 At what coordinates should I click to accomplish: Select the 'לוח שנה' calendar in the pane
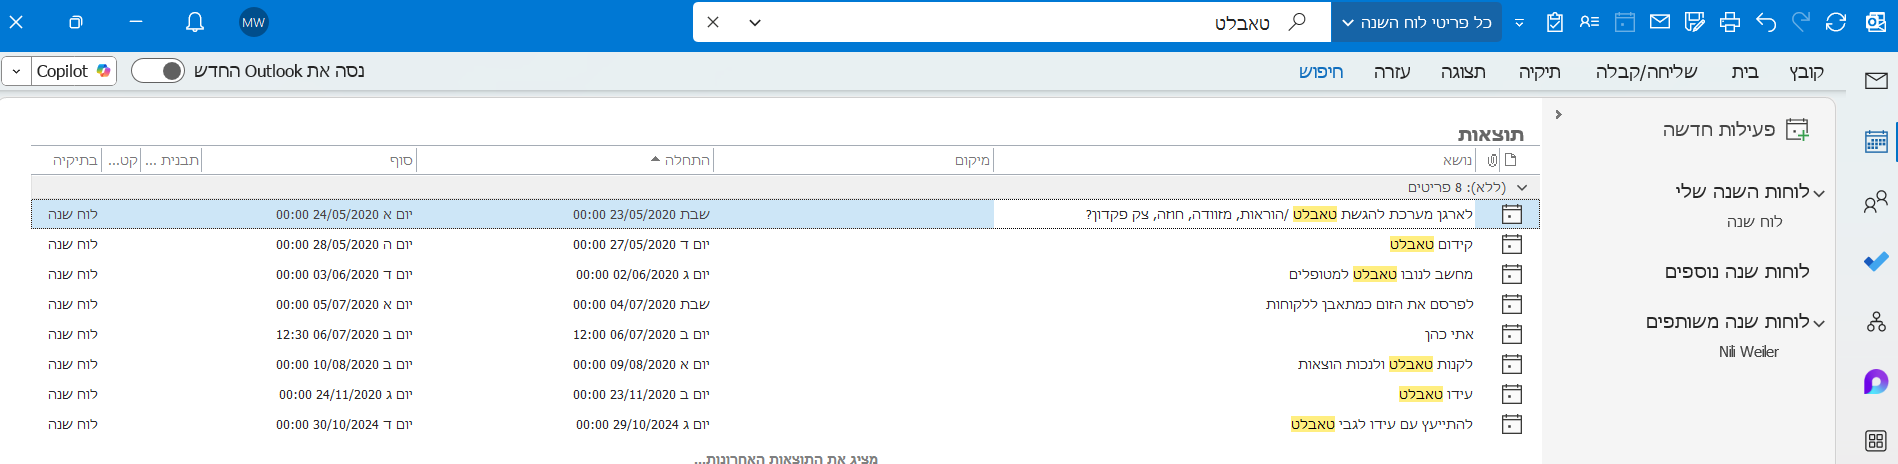point(1755,222)
